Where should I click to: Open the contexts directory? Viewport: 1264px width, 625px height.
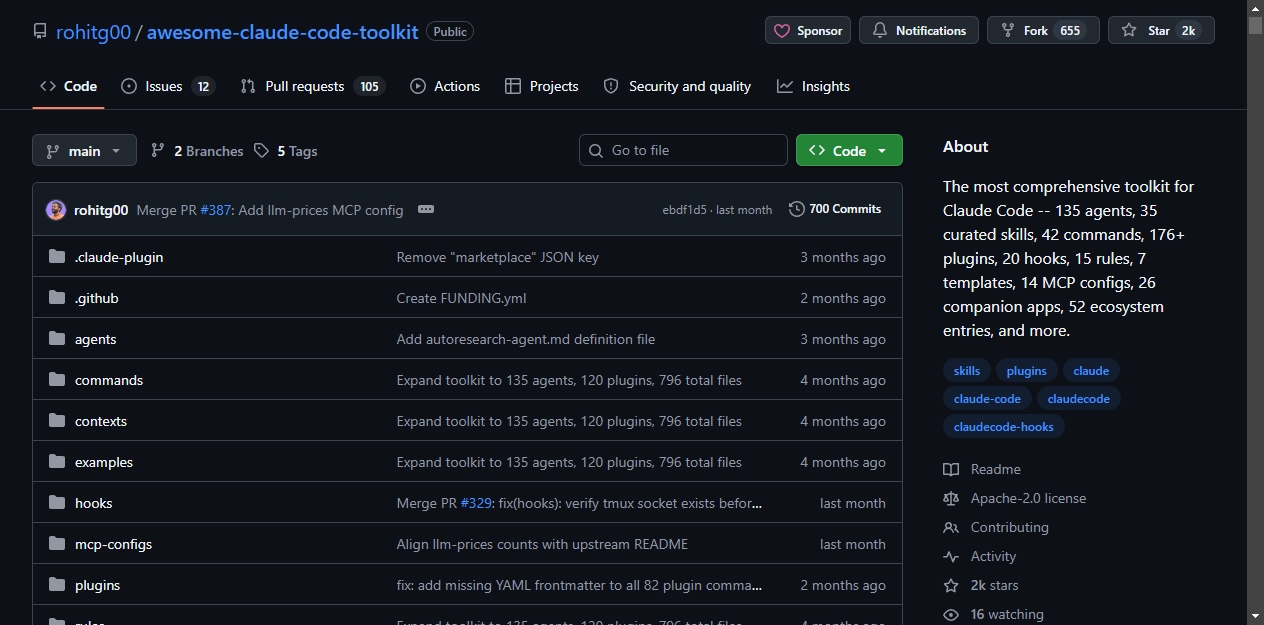point(101,421)
